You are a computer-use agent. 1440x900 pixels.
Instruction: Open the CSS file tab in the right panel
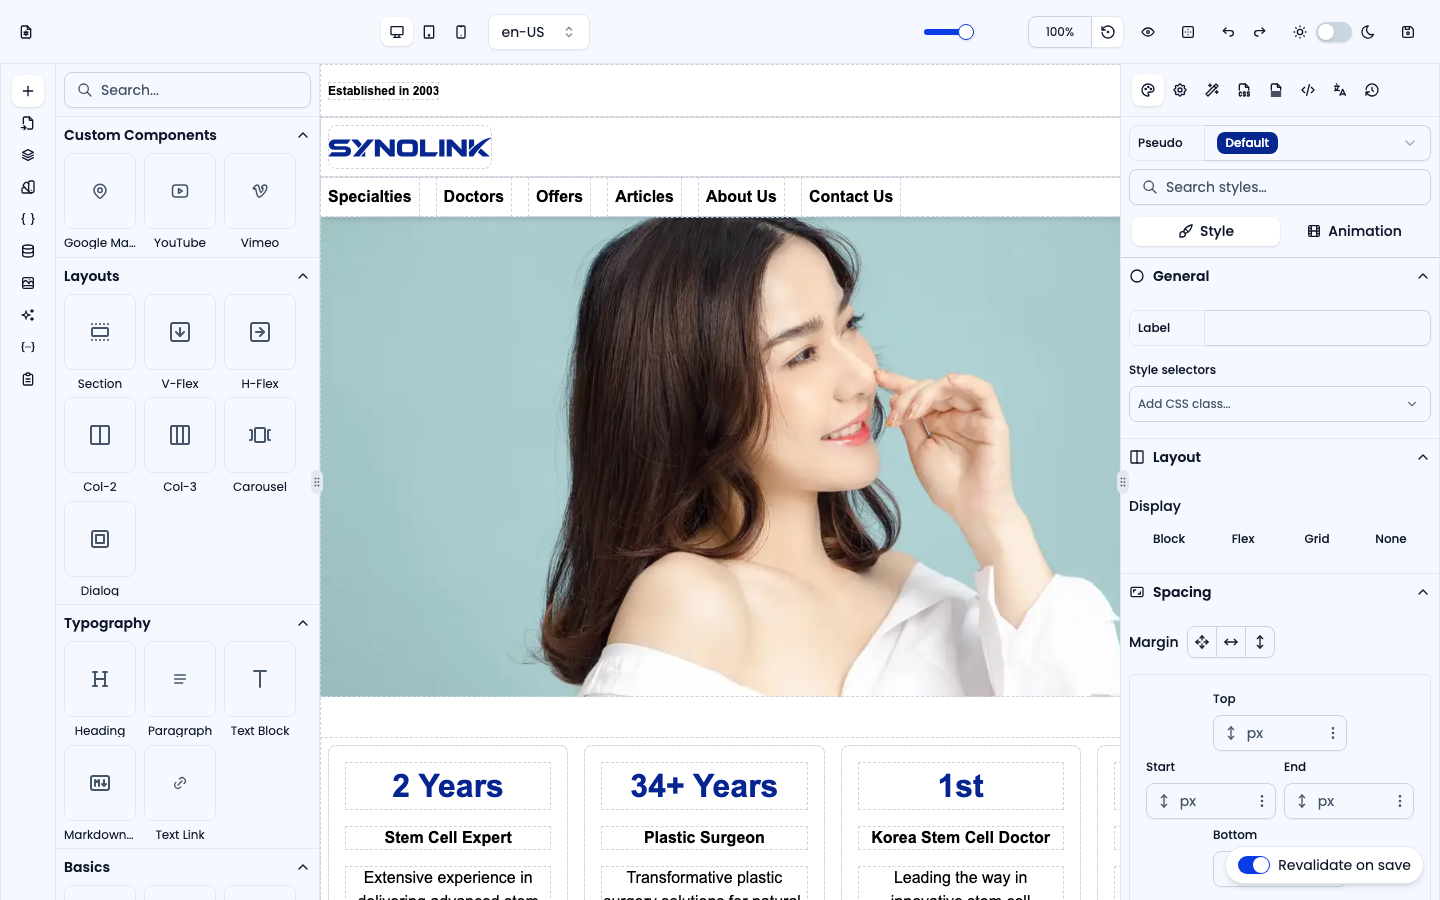pyautogui.click(x=1244, y=90)
